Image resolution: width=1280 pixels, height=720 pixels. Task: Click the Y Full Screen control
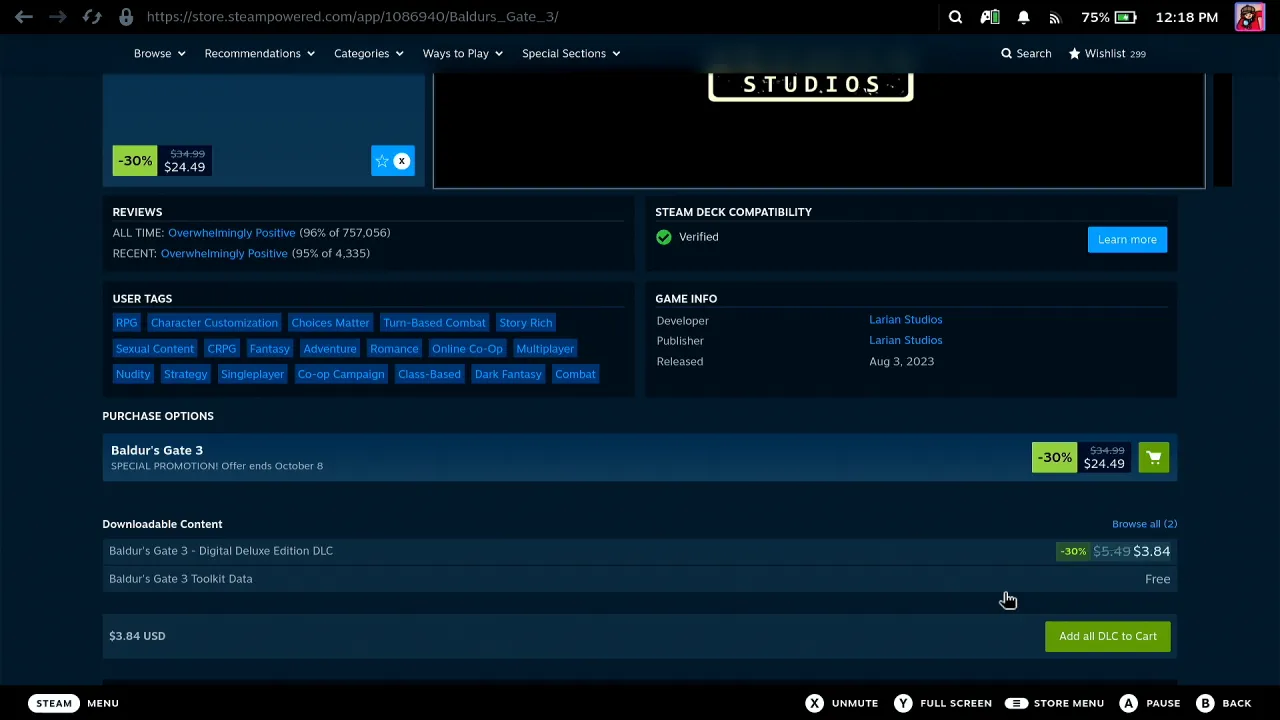[943, 703]
